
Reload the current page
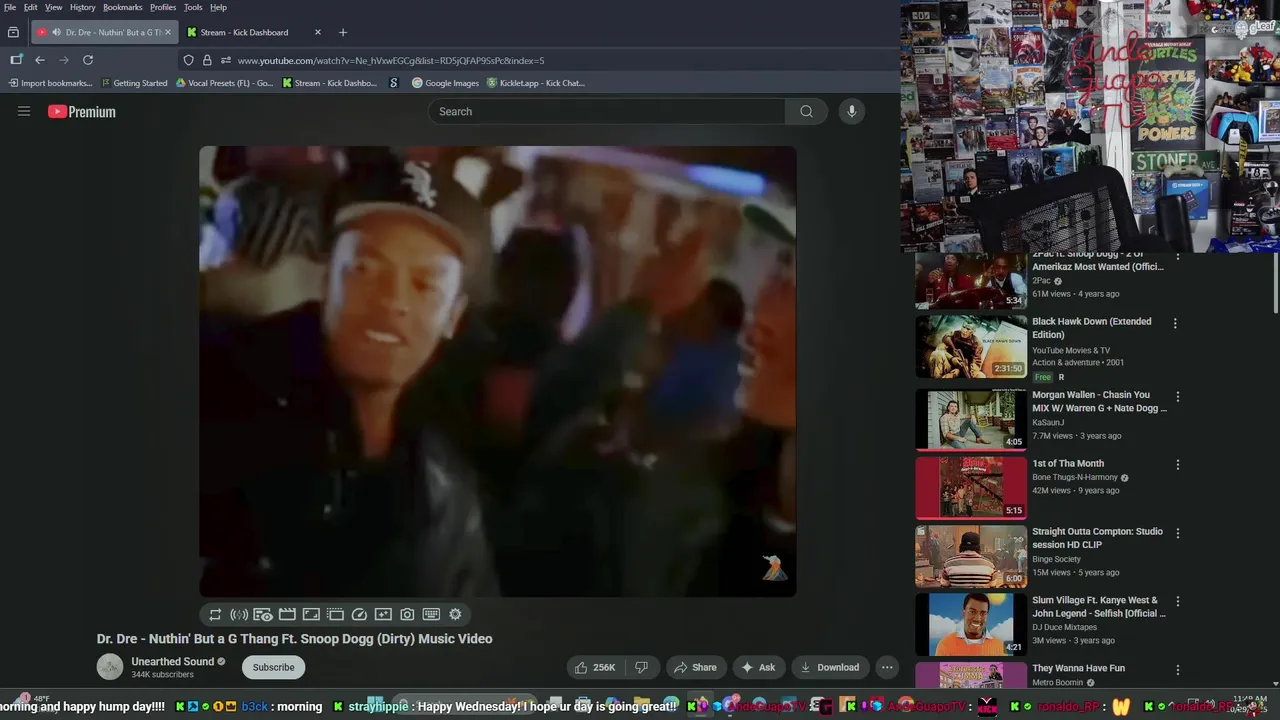[x=88, y=60]
